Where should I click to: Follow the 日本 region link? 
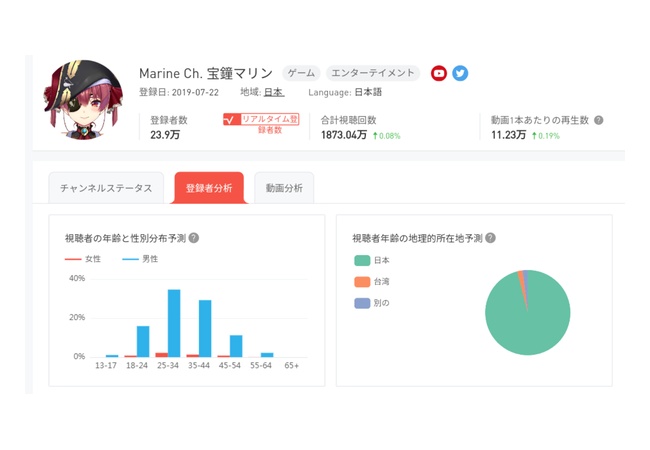(274, 92)
